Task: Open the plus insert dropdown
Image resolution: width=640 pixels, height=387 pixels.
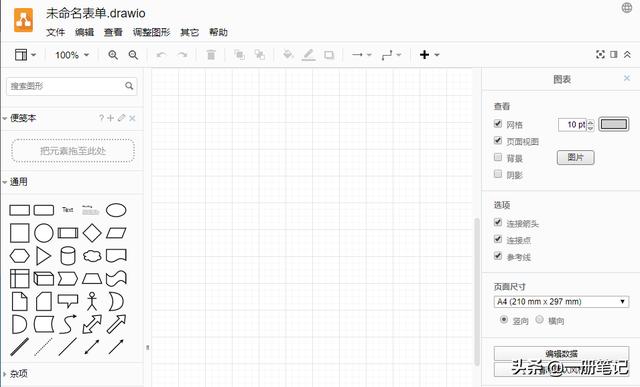Action: pos(429,55)
